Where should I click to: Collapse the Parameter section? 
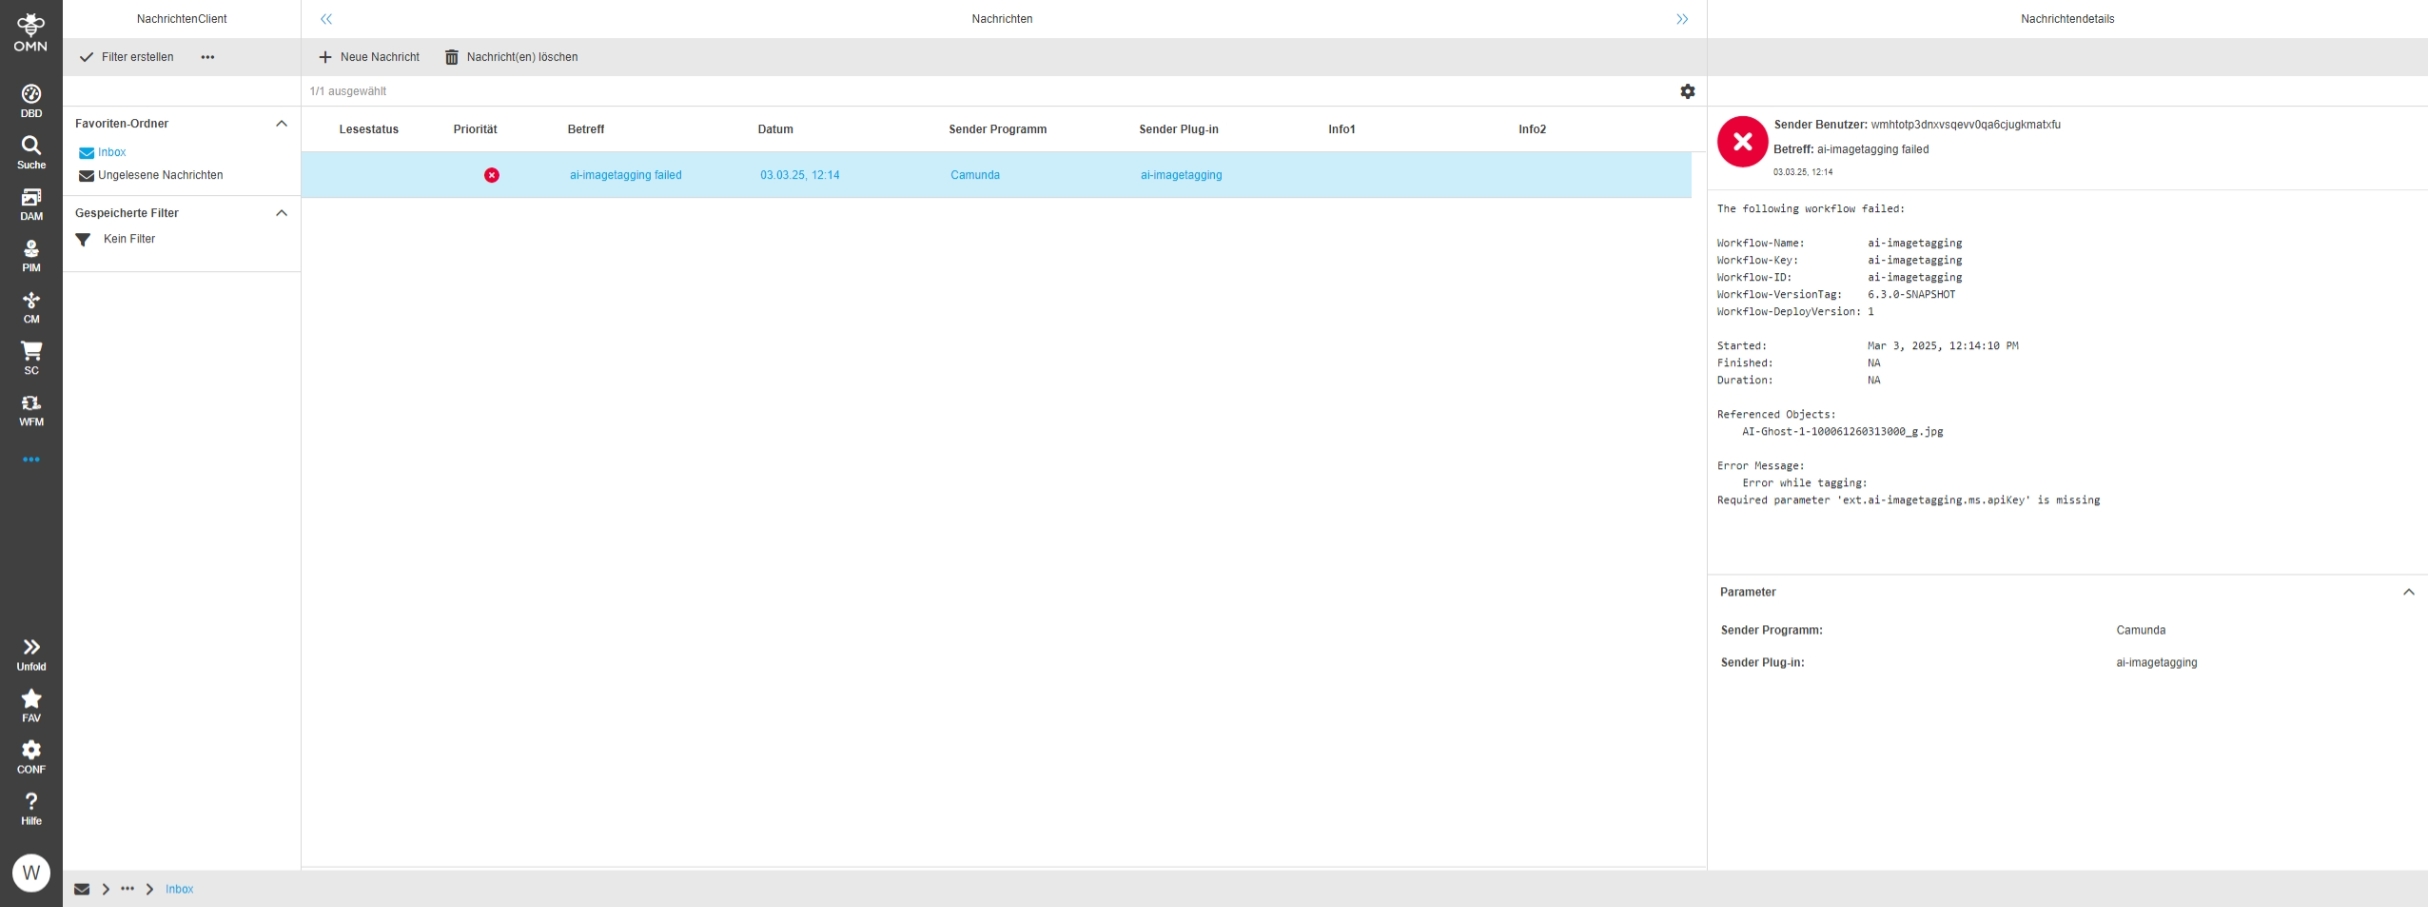tap(2409, 592)
